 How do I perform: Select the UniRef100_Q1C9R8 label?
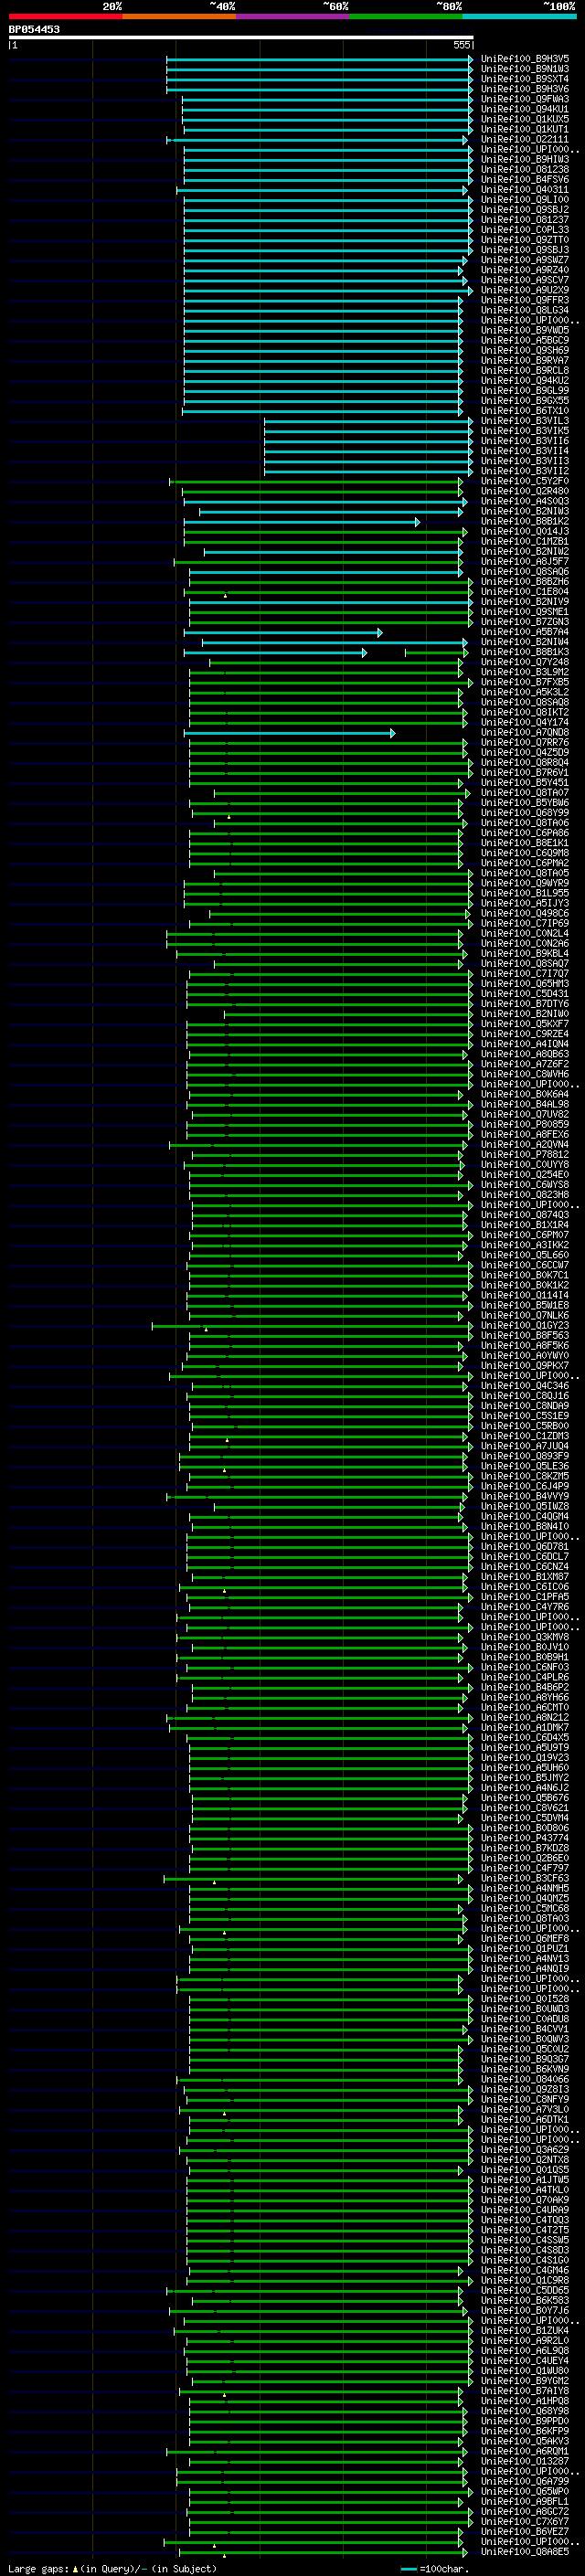525,2280
